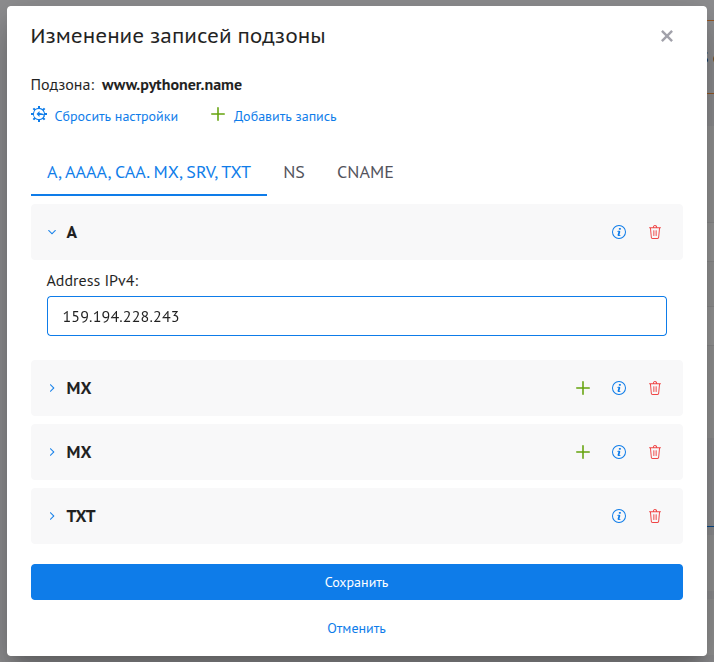Delete the second MX record via its trash icon

coord(654,452)
